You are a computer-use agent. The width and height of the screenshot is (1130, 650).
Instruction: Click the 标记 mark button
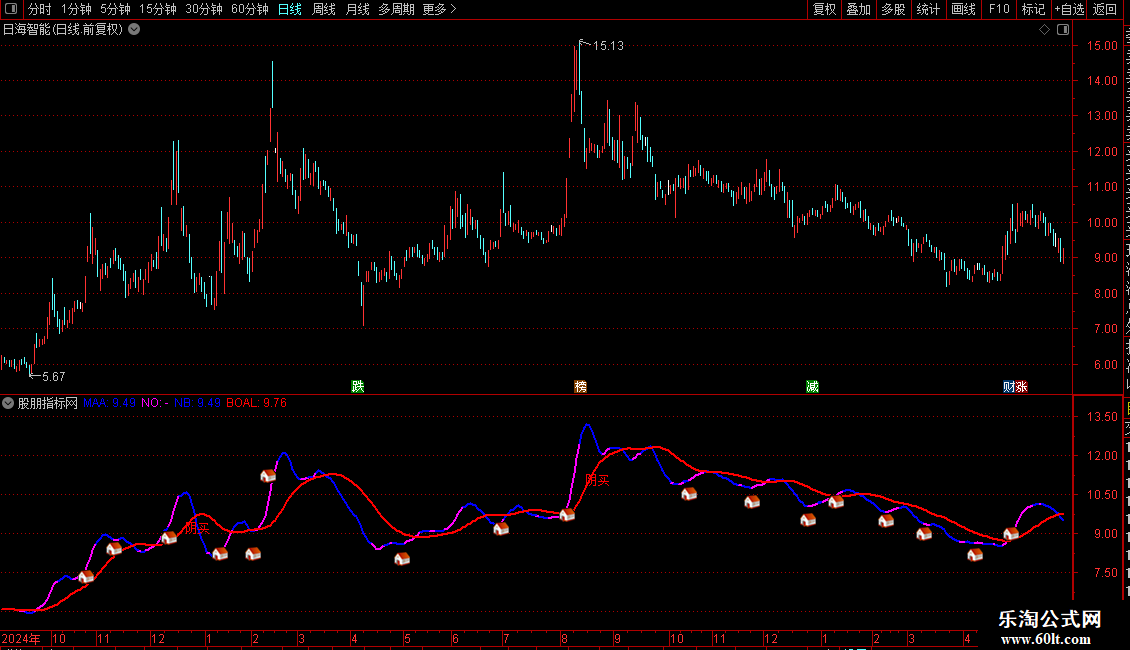(x=1033, y=9)
